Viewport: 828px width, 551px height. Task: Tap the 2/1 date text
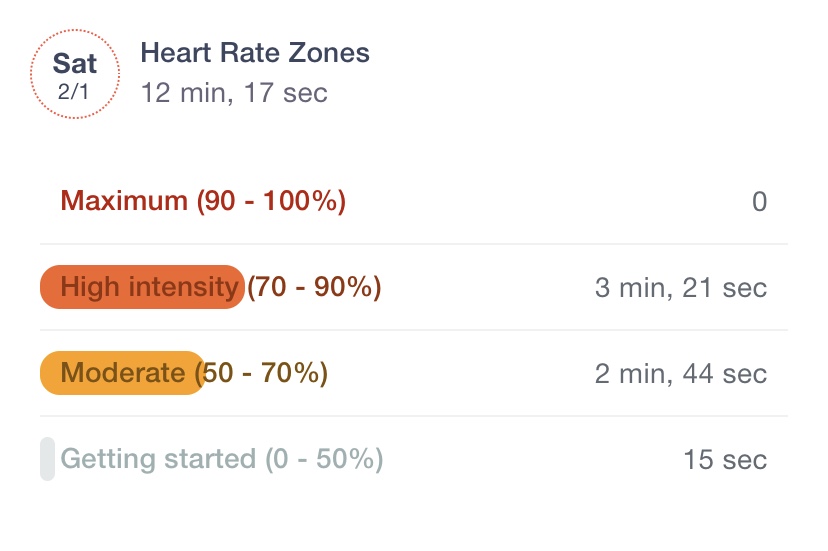point(73,92)
